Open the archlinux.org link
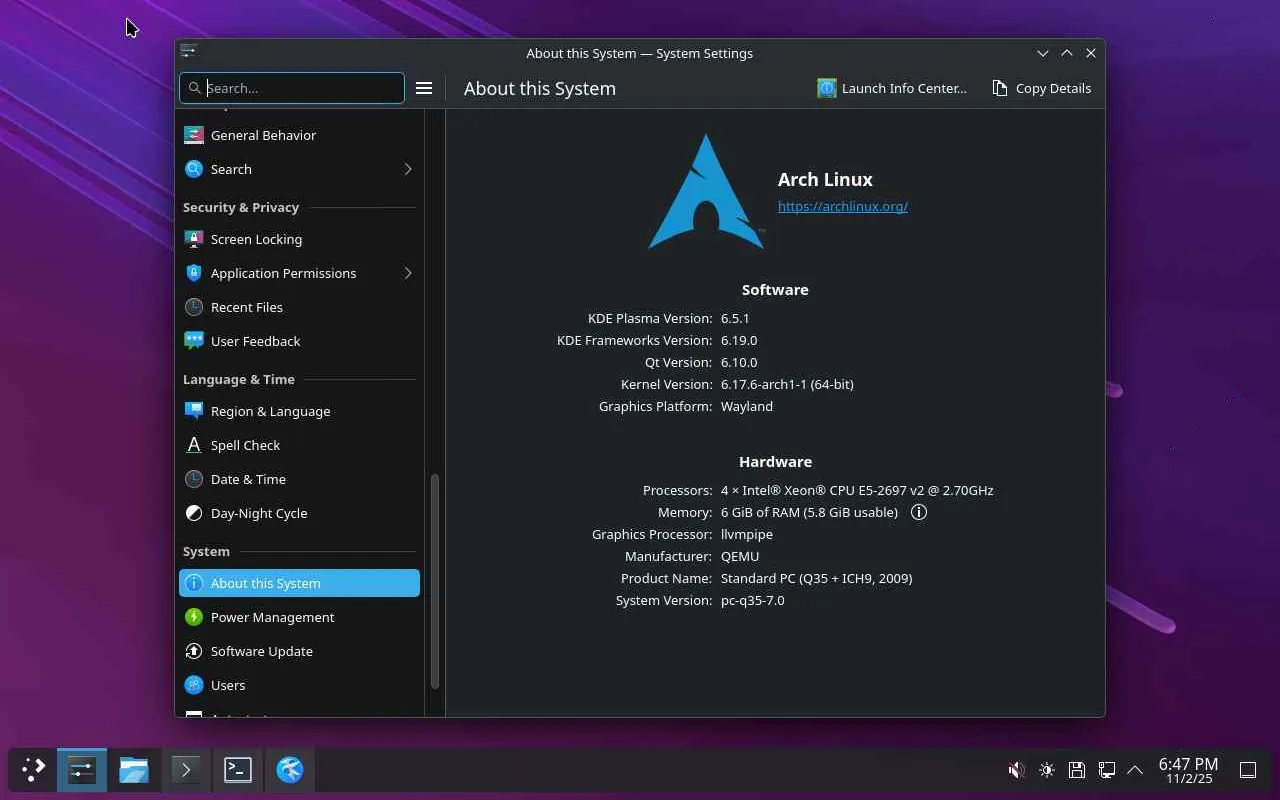This screenshot has width=1280, height=800. tap(843, 206)
